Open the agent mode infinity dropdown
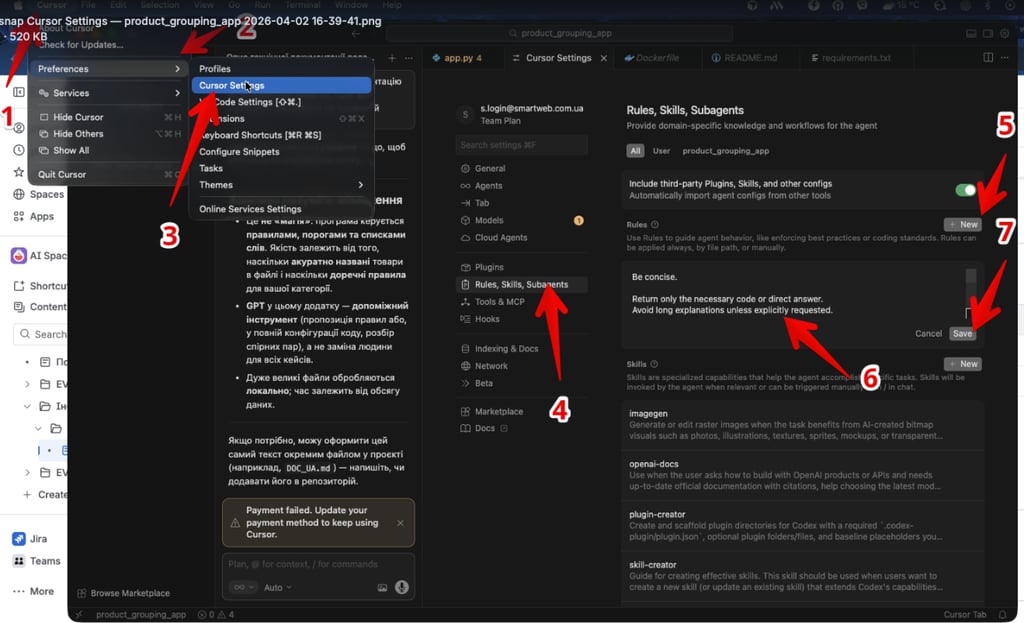This screenshot has width=1024, height=623. (242, 588)
